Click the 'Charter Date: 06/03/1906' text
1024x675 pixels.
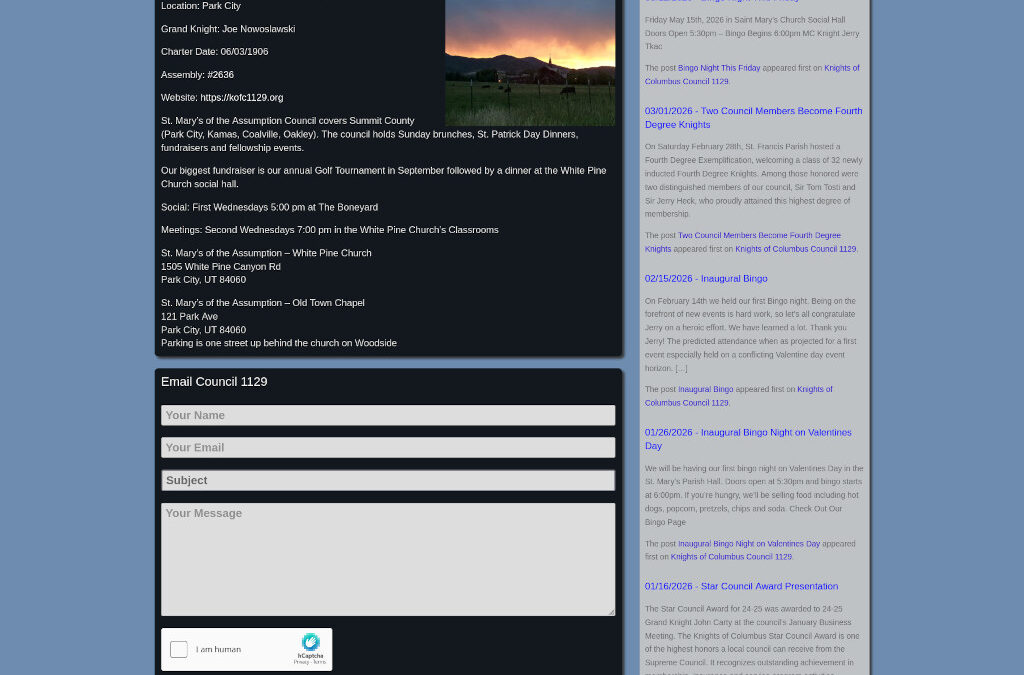(214, 52)
